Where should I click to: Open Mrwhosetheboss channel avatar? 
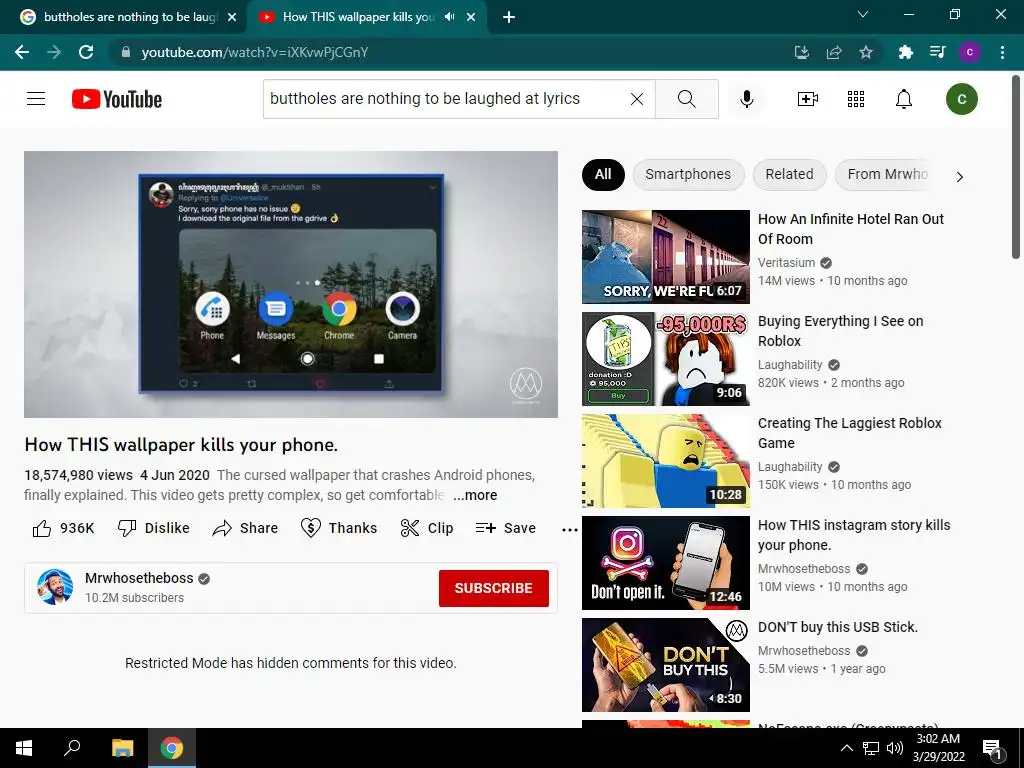point(55,587)
